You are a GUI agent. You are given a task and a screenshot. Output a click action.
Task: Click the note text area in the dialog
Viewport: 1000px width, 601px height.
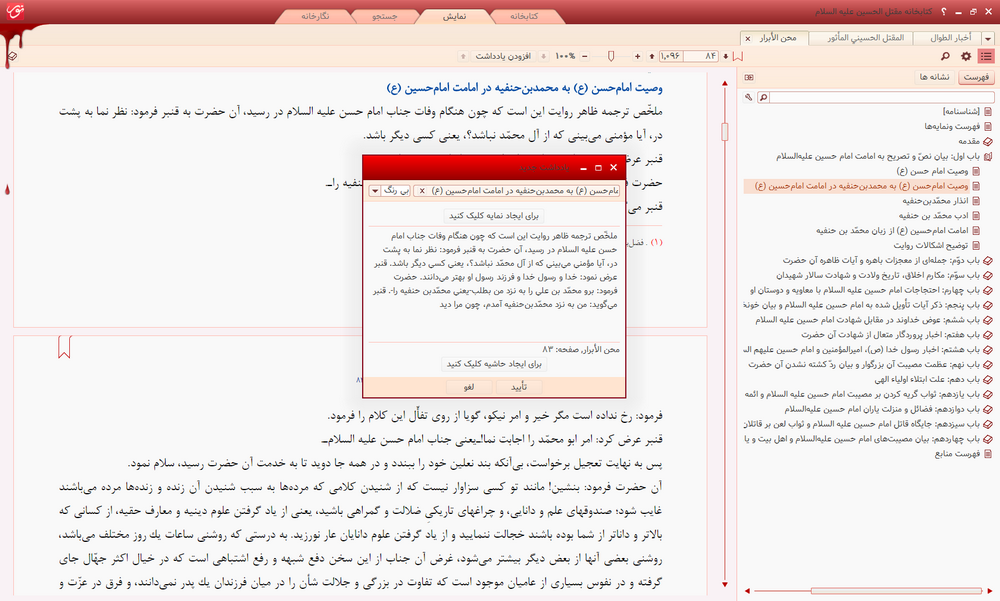[494, 284]
